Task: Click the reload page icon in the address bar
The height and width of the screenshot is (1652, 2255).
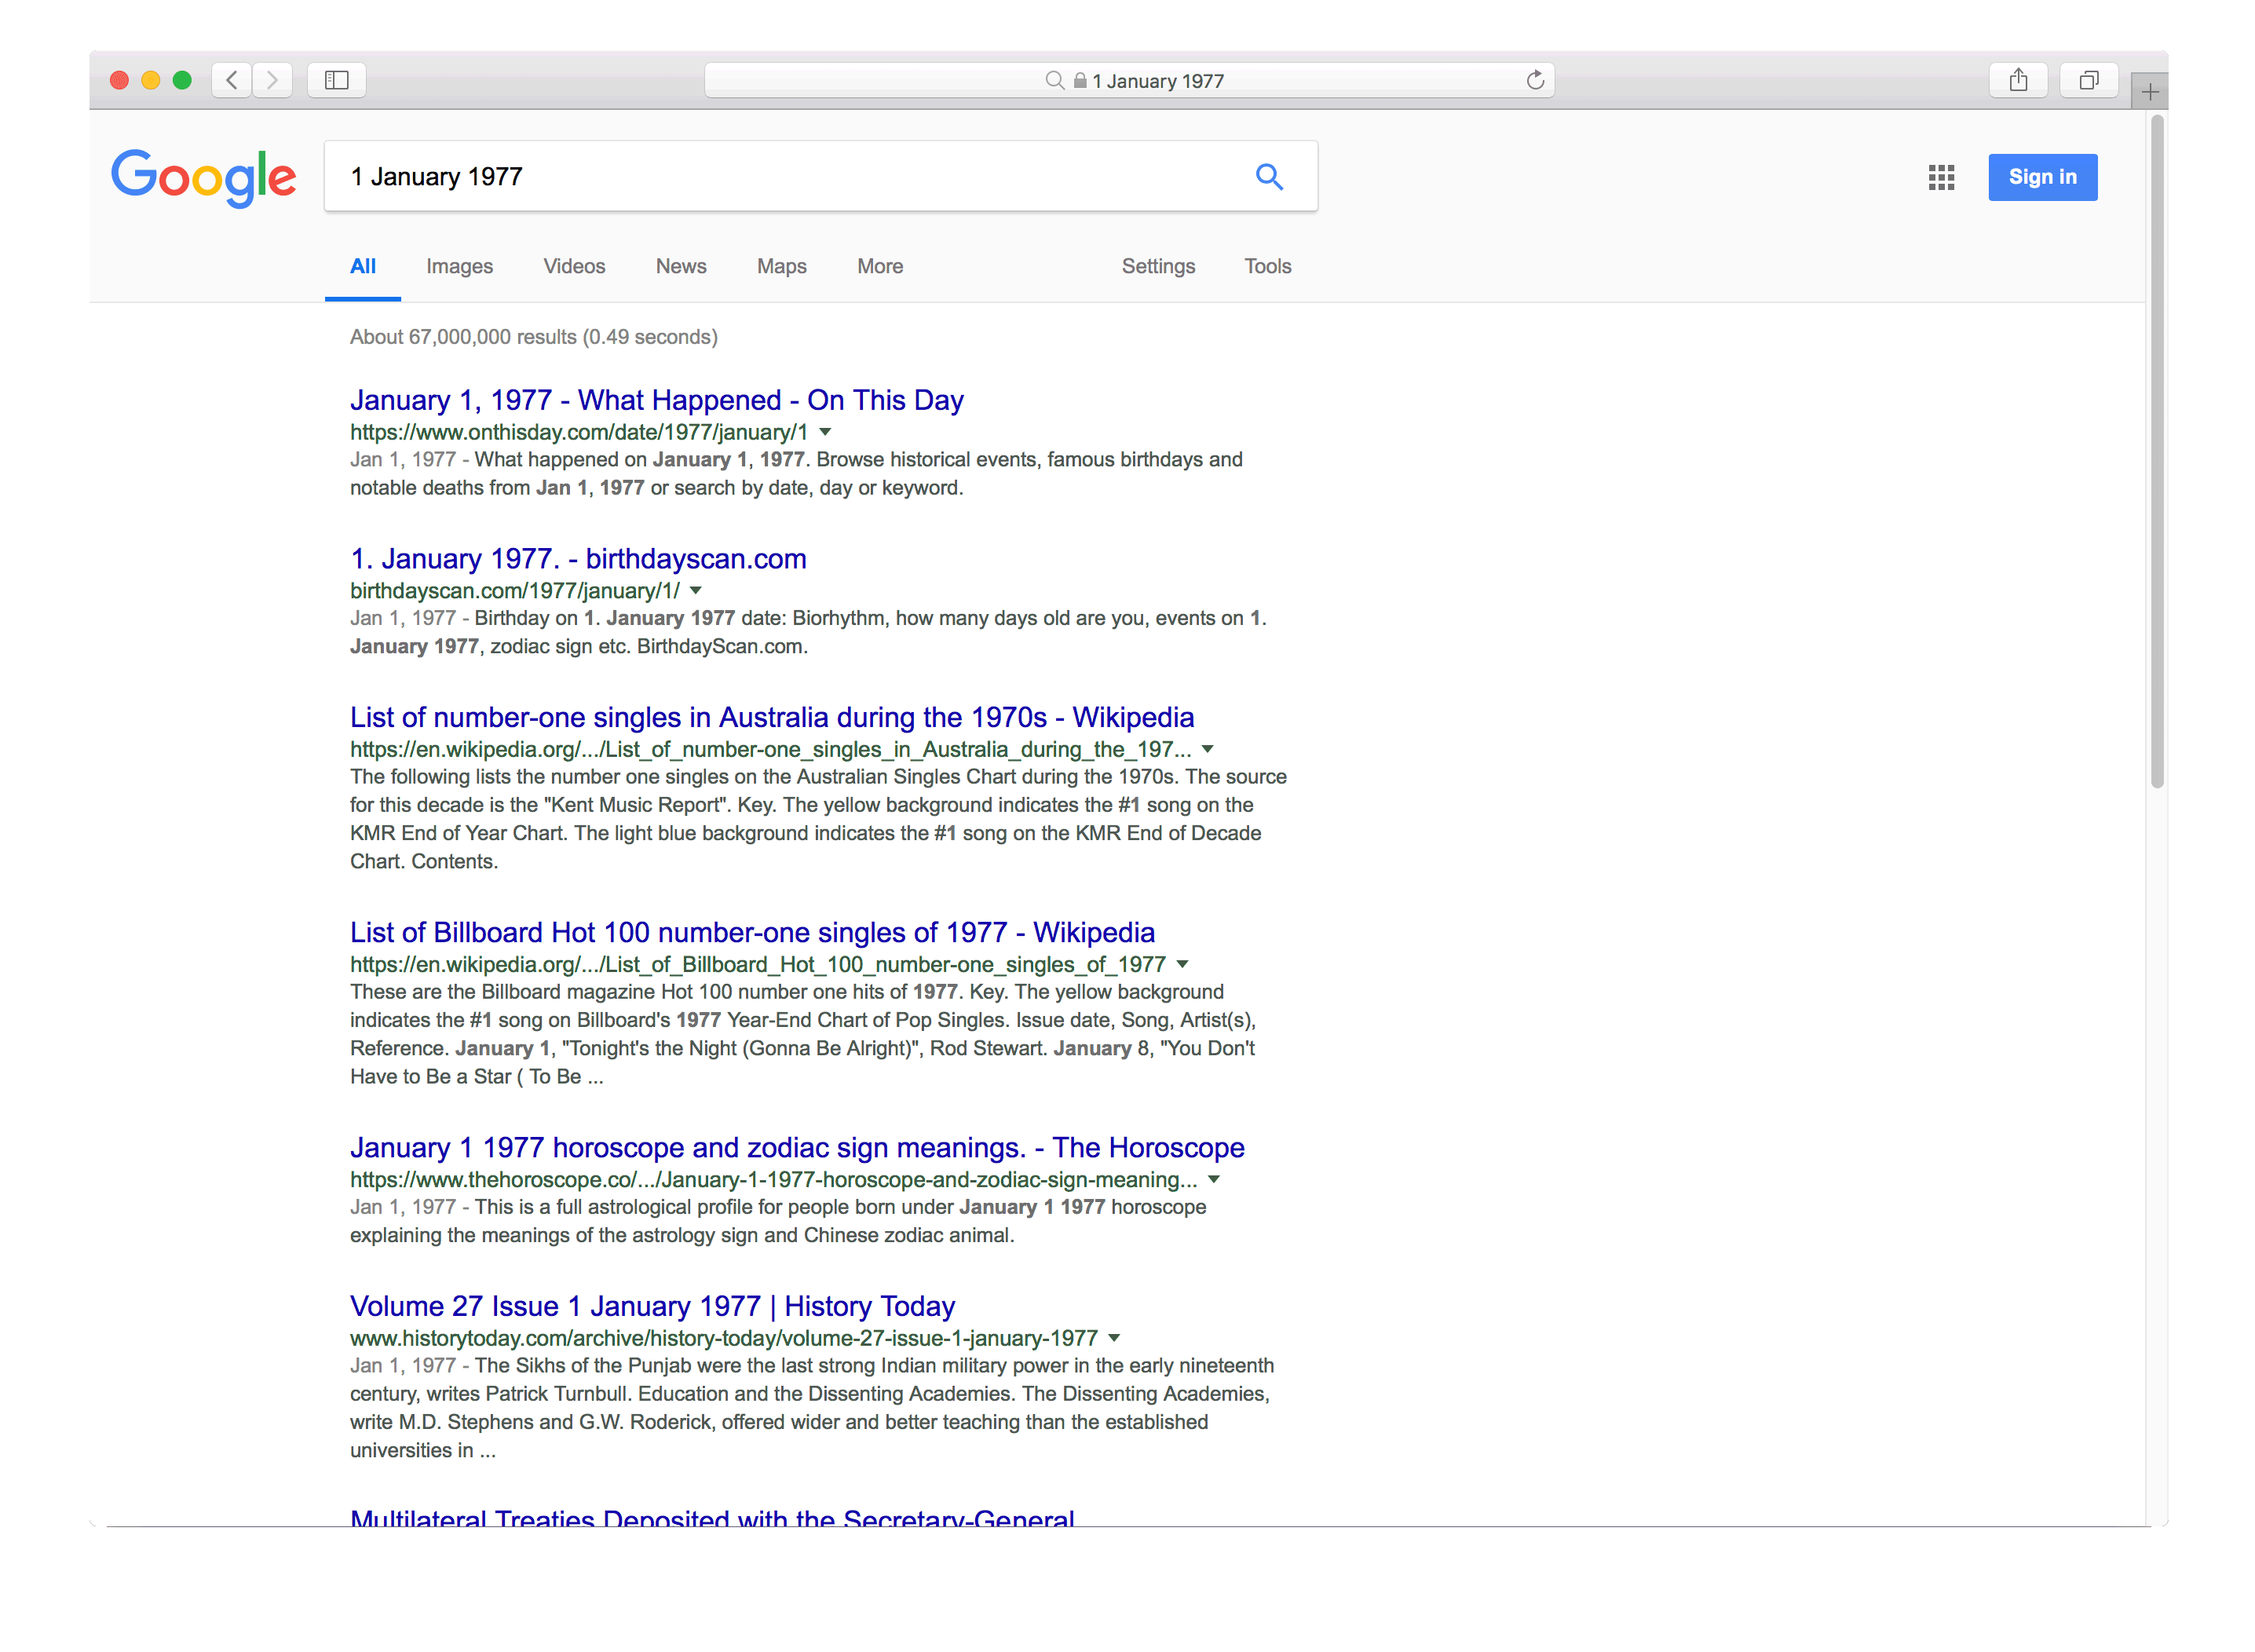Action: (1535, 80)
